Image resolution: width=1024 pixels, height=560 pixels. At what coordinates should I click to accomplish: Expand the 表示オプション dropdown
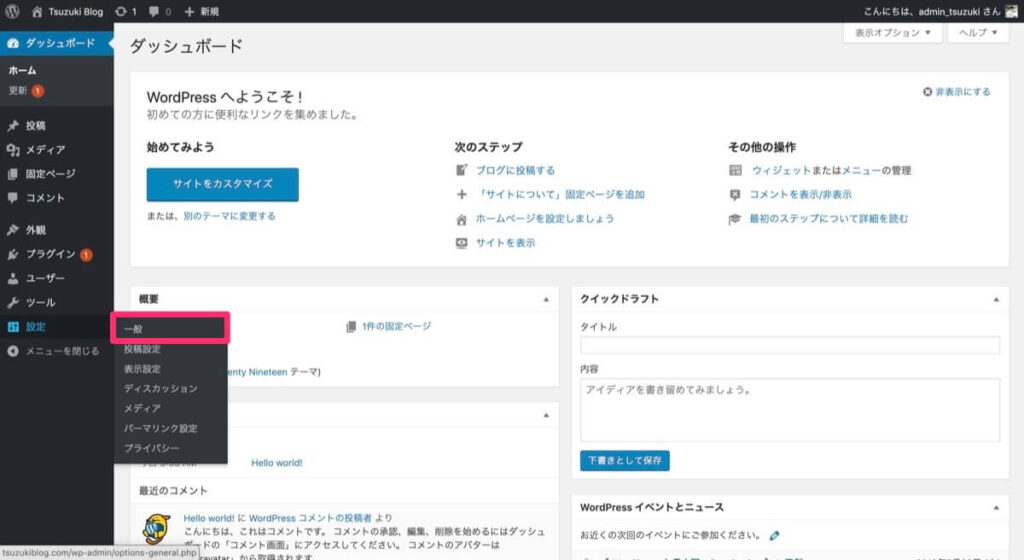tap(893, 32)
